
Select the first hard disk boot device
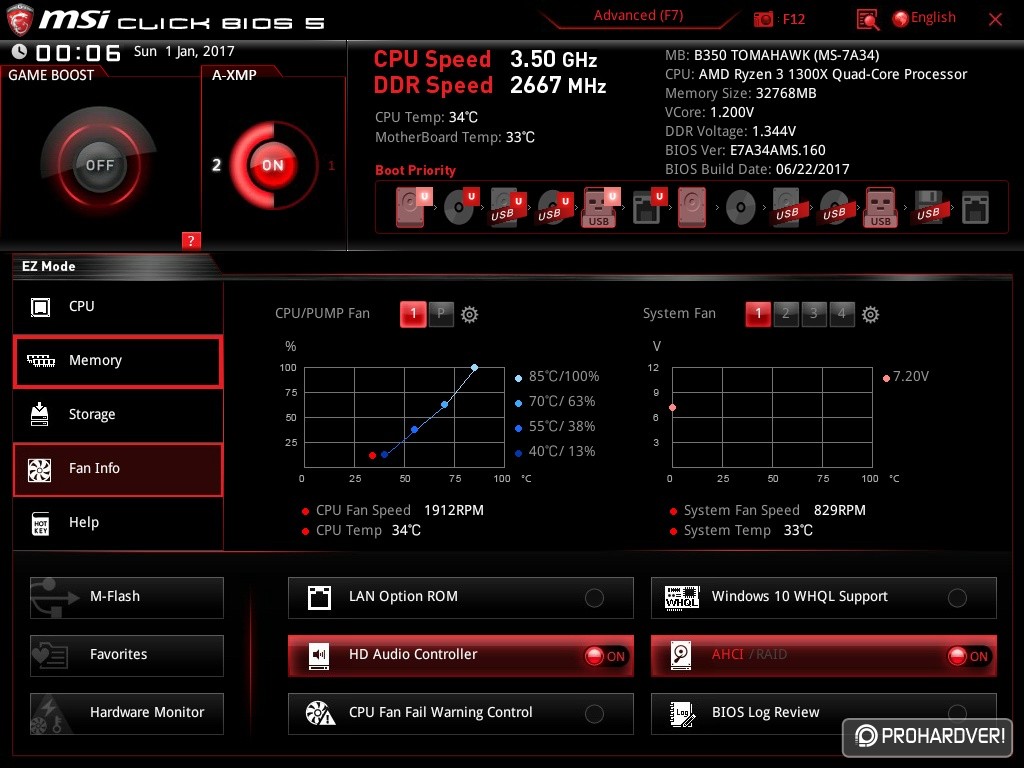[x=413, y=207]
